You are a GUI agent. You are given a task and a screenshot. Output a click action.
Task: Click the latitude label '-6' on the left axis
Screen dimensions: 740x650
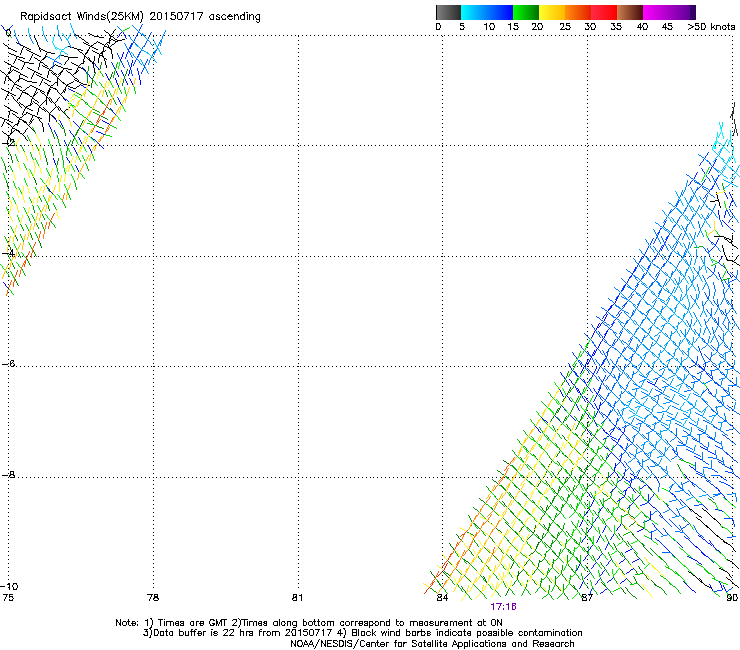8,363
